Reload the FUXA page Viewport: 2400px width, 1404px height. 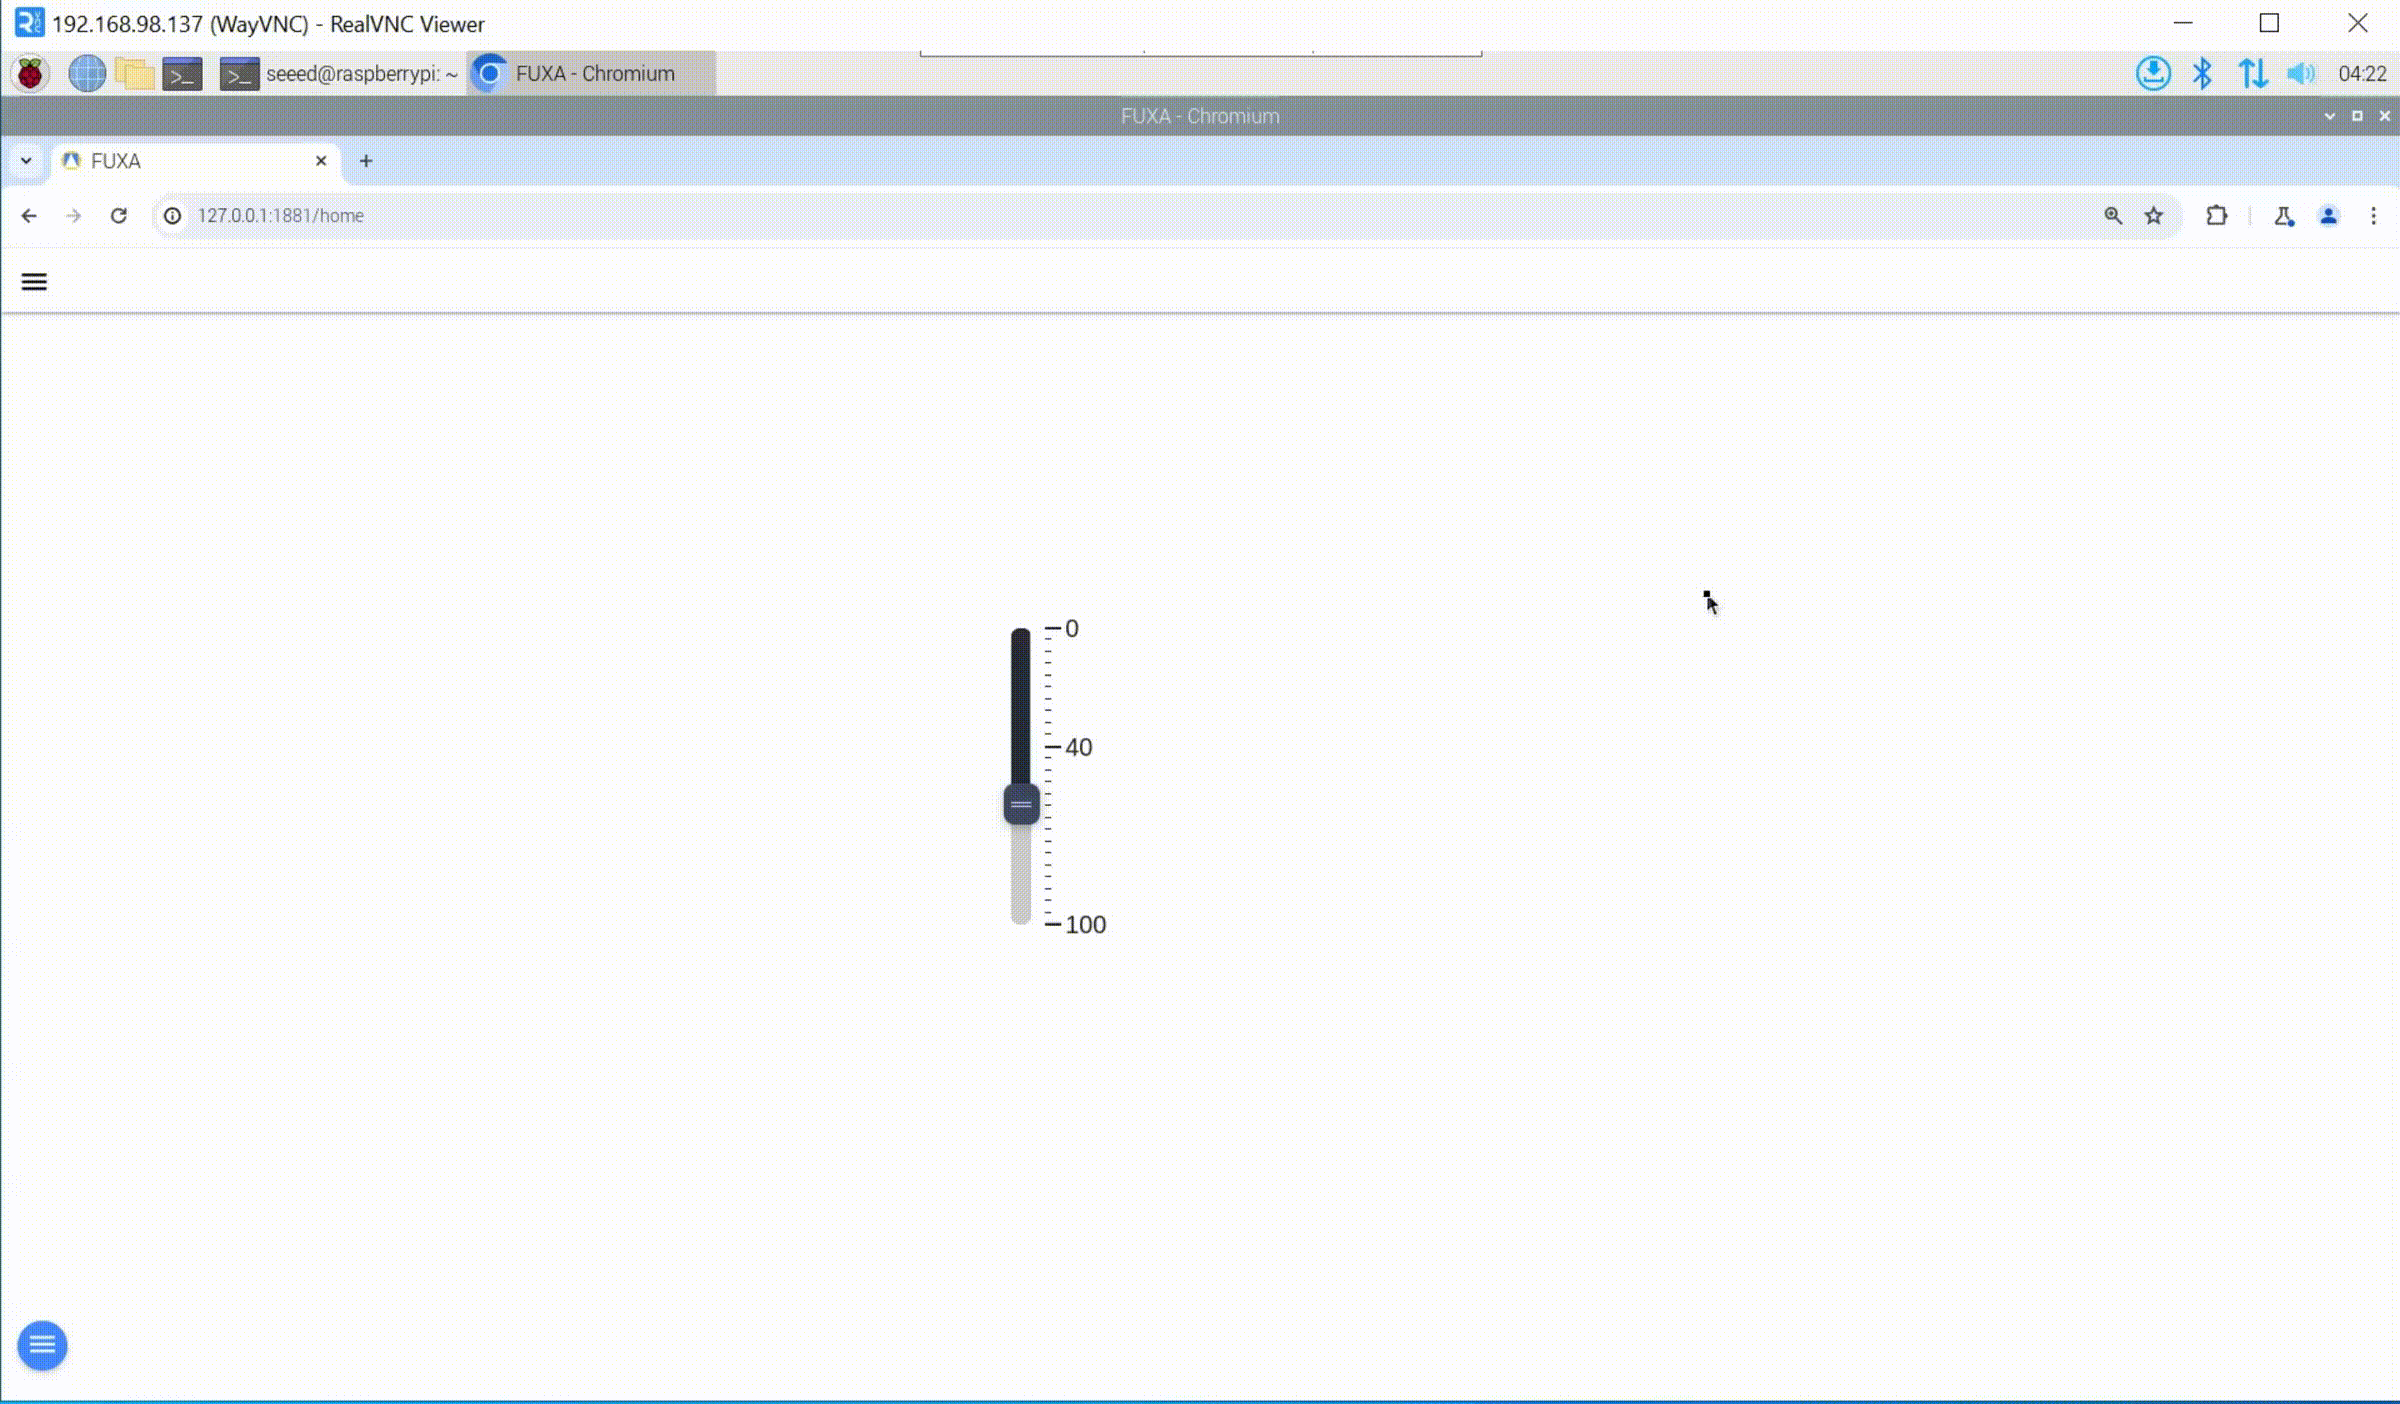(119, 216)
